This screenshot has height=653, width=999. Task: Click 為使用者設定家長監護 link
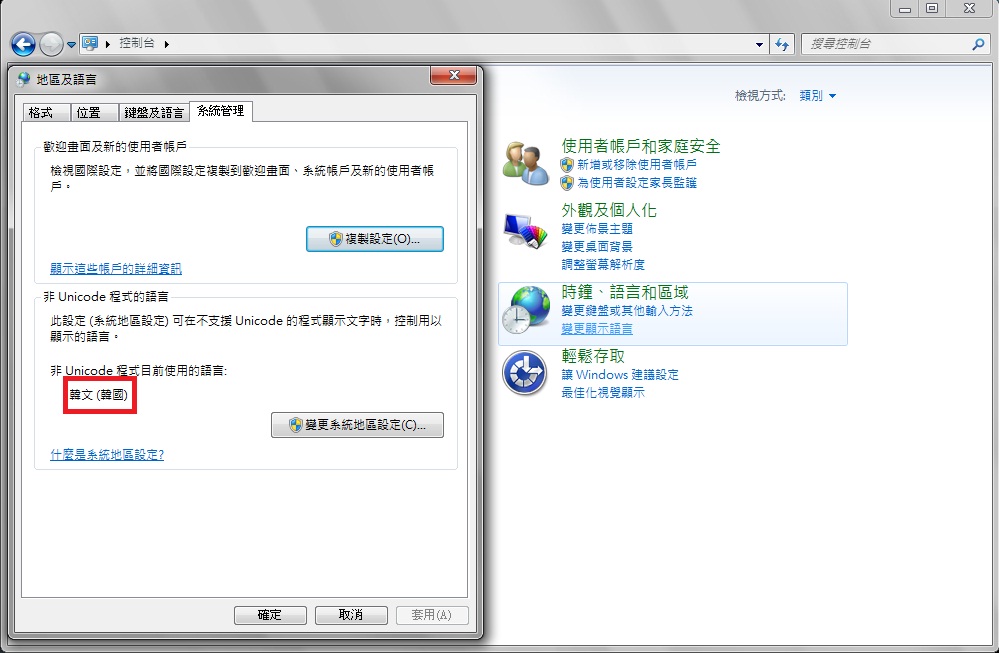pos(636,183)
